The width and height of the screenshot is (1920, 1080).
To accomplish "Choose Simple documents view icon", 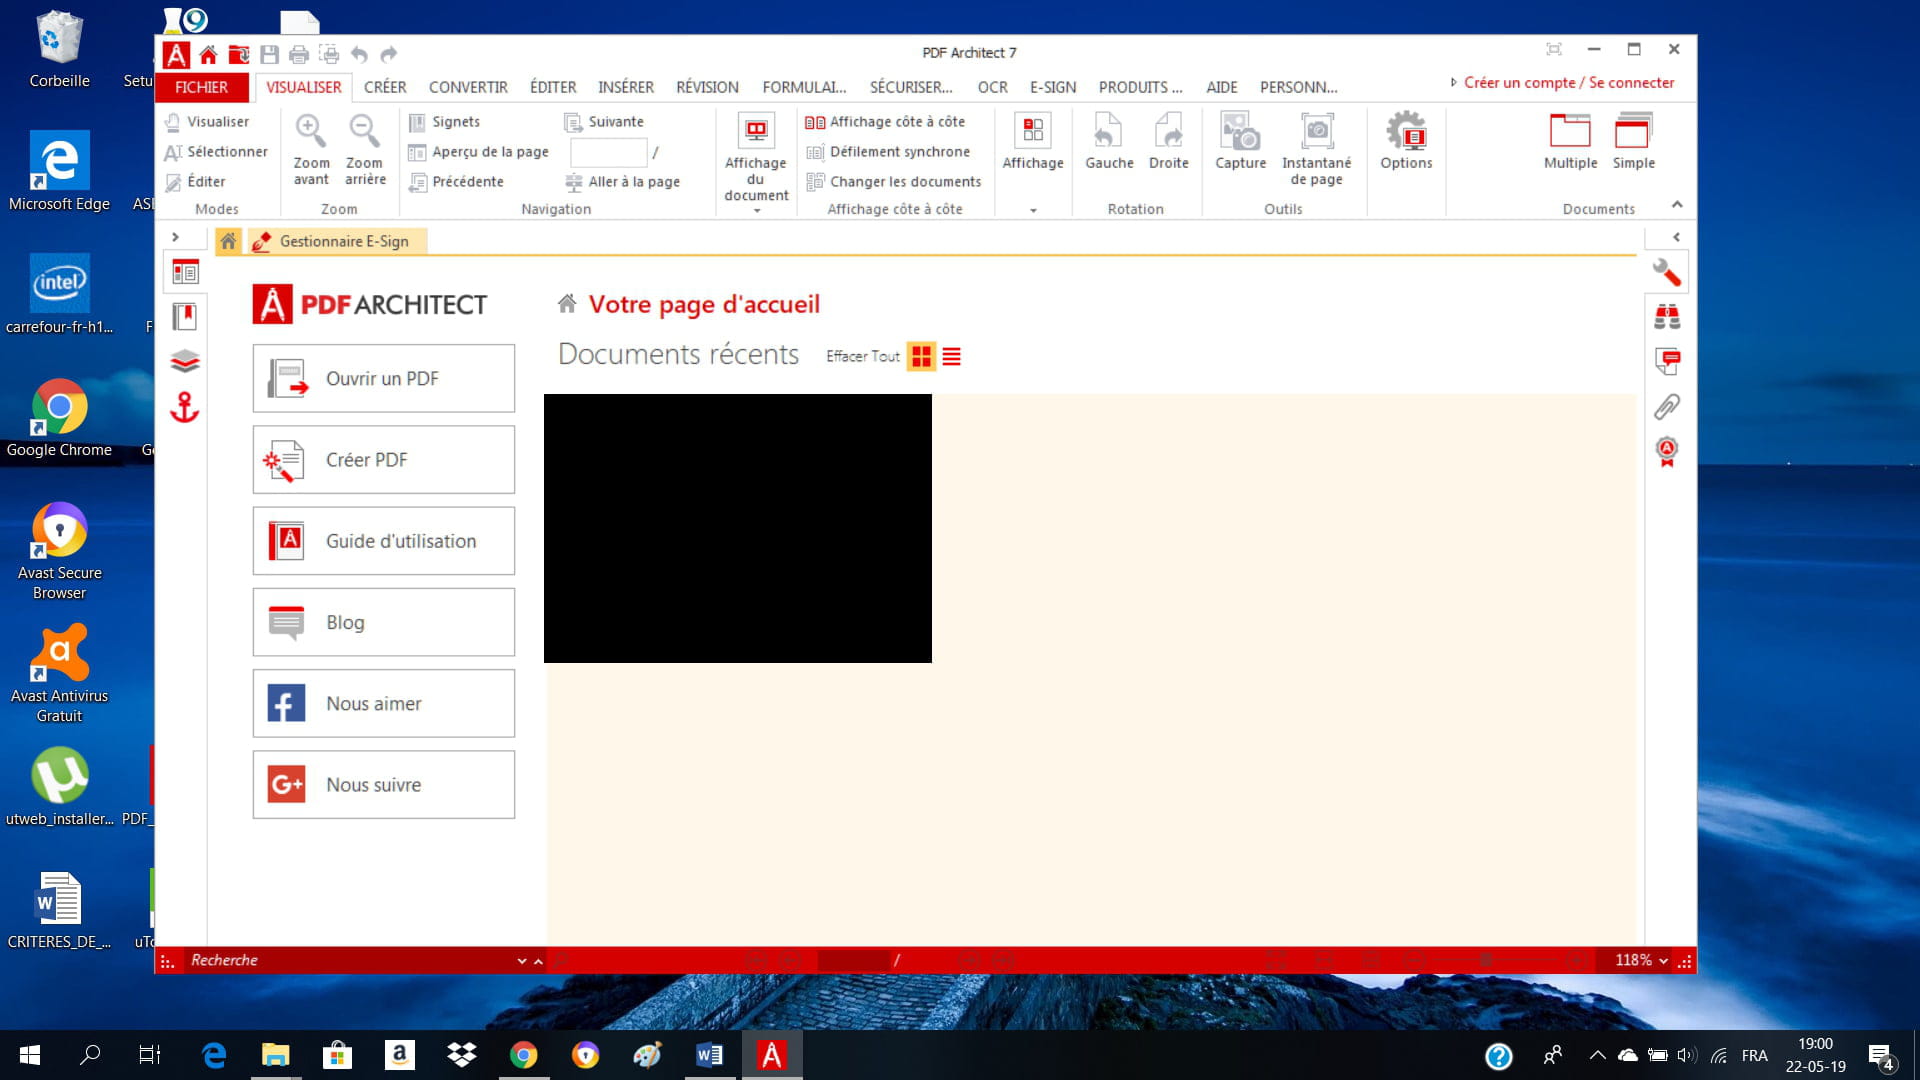I will [x=1633, y=131].
